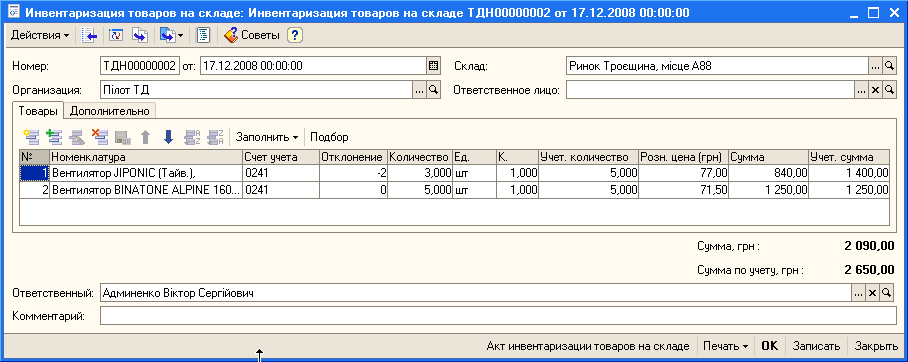This screenshot has width=908, height=362.
Task: Click the Номер field ТДН00000002
Action: click(x=139, y=66)
